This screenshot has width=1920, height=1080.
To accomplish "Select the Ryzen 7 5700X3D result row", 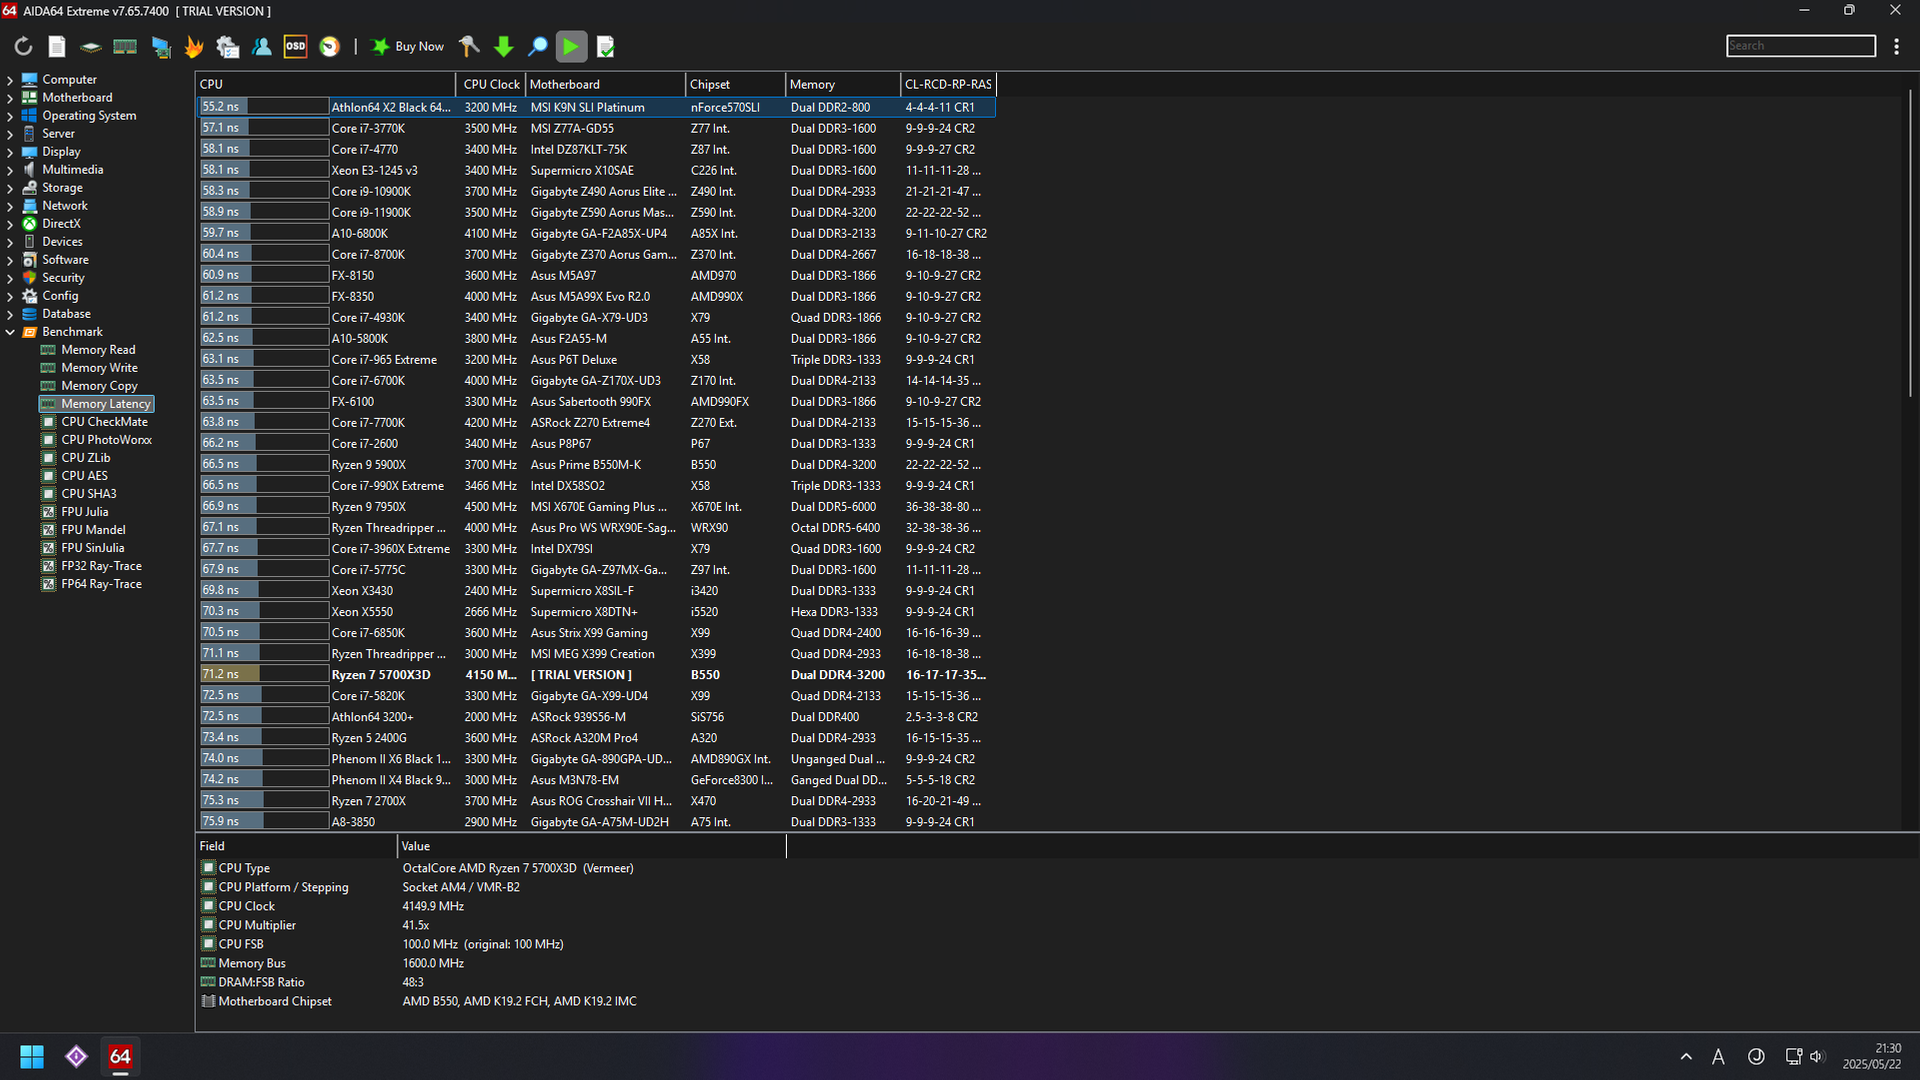I will (x=596, y=675).
